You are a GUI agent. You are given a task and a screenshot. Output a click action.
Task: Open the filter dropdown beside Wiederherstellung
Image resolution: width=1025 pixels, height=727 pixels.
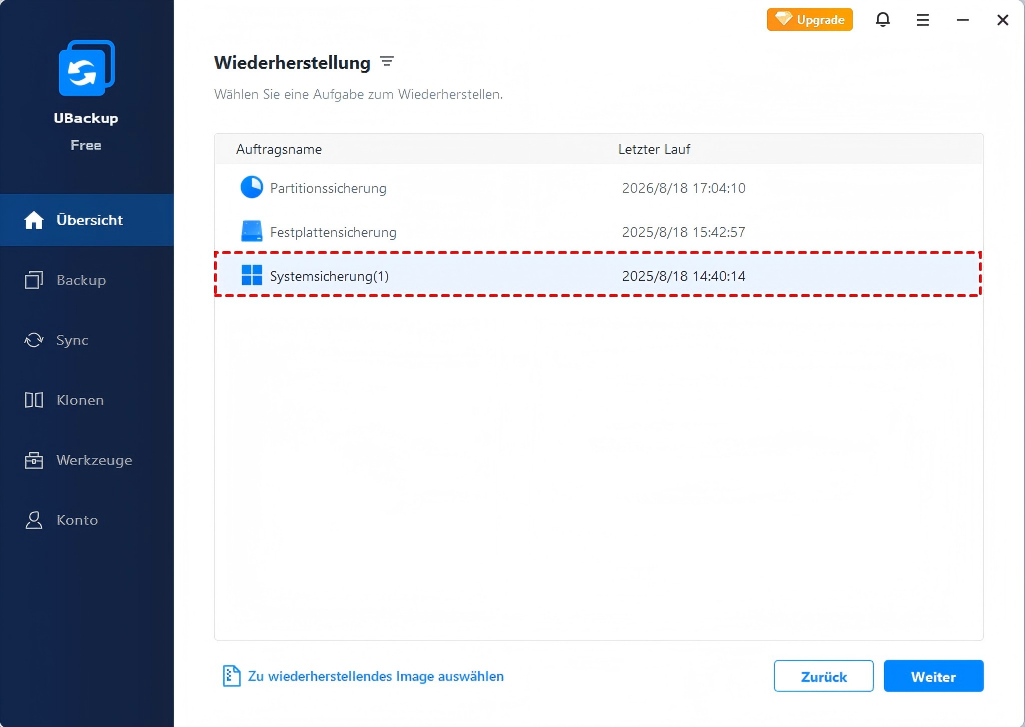coord(387,62)
